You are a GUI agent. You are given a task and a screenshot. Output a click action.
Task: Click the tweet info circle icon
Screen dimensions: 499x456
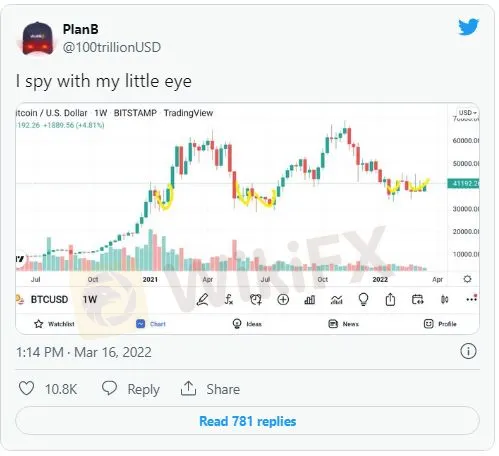468,351
